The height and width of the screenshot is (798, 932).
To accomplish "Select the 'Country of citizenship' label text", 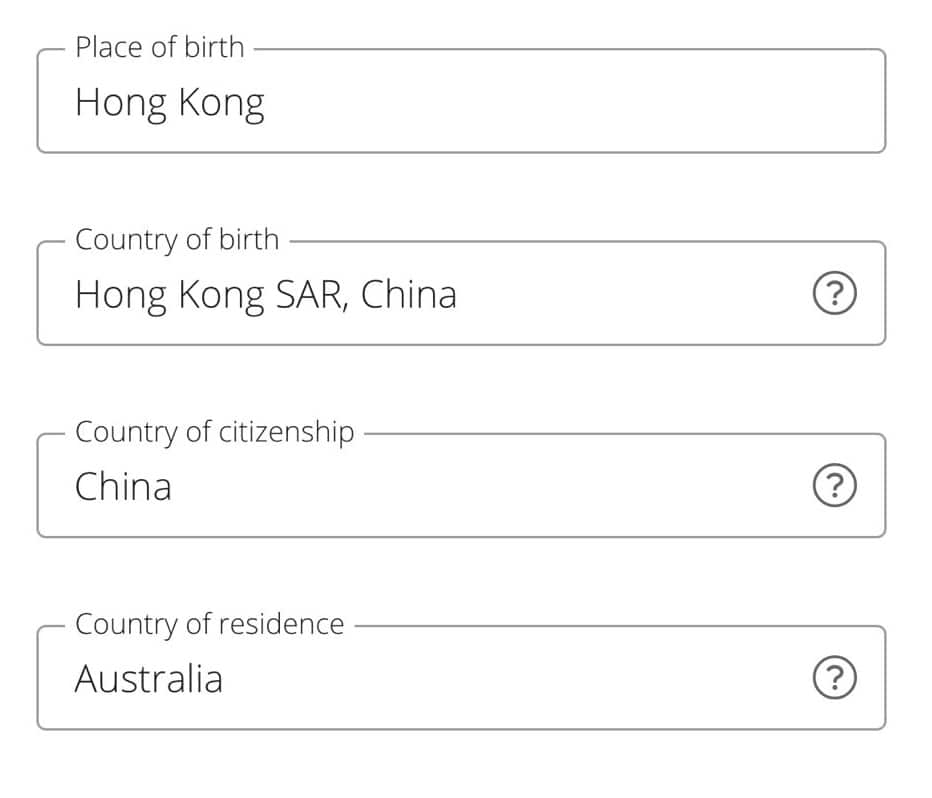I will click(x=214, y=432).
